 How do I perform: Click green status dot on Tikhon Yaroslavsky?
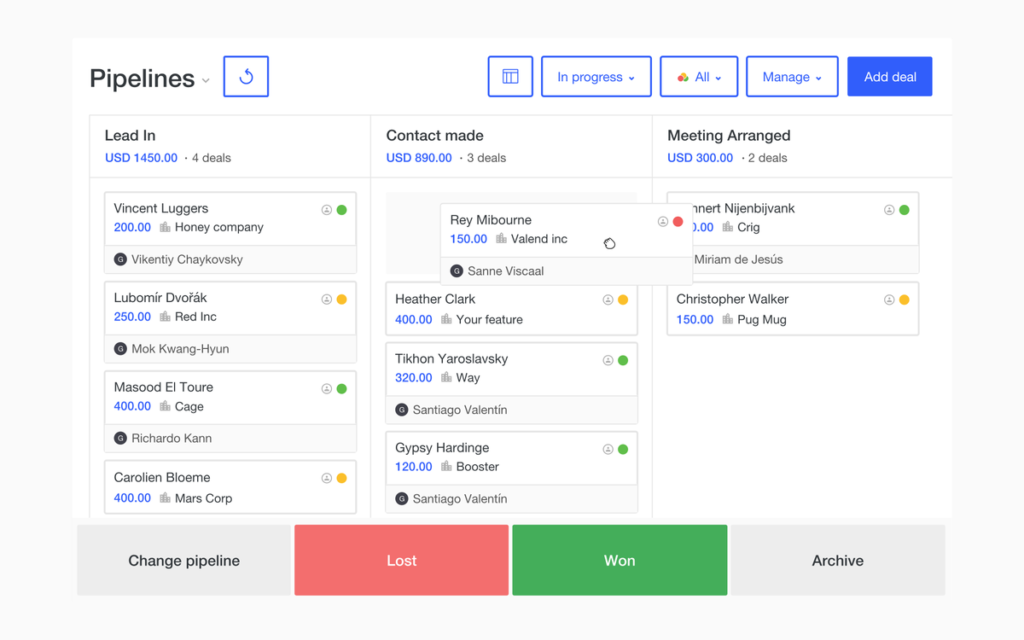623,360
